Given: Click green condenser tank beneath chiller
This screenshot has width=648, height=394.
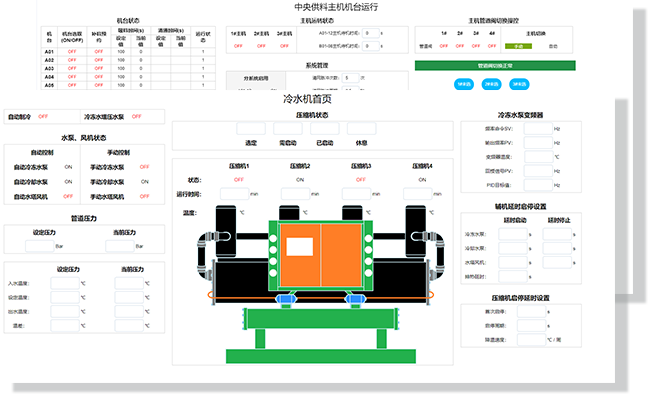Looking at the screenshot, I should pos(321,319).
